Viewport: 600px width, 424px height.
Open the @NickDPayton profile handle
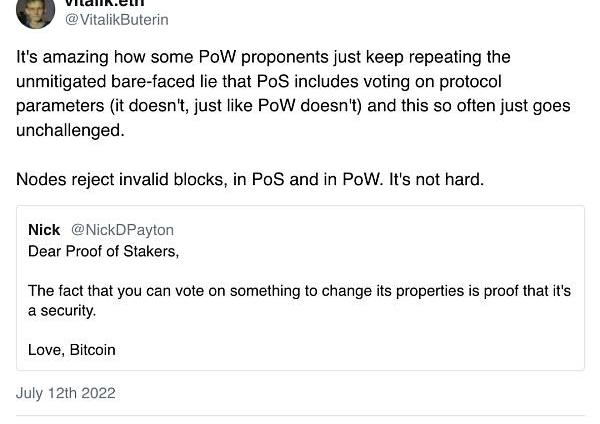(122, 230)
